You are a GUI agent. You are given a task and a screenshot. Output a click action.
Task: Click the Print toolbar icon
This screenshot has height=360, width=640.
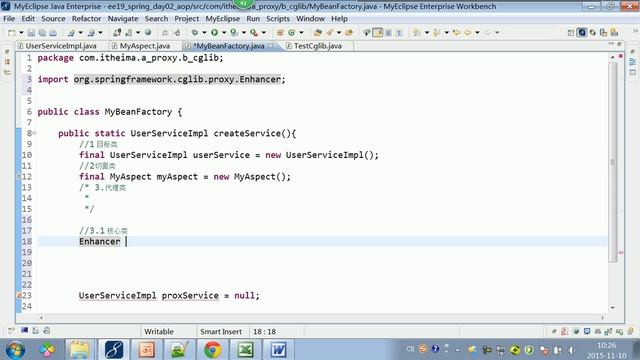(53, 33)
